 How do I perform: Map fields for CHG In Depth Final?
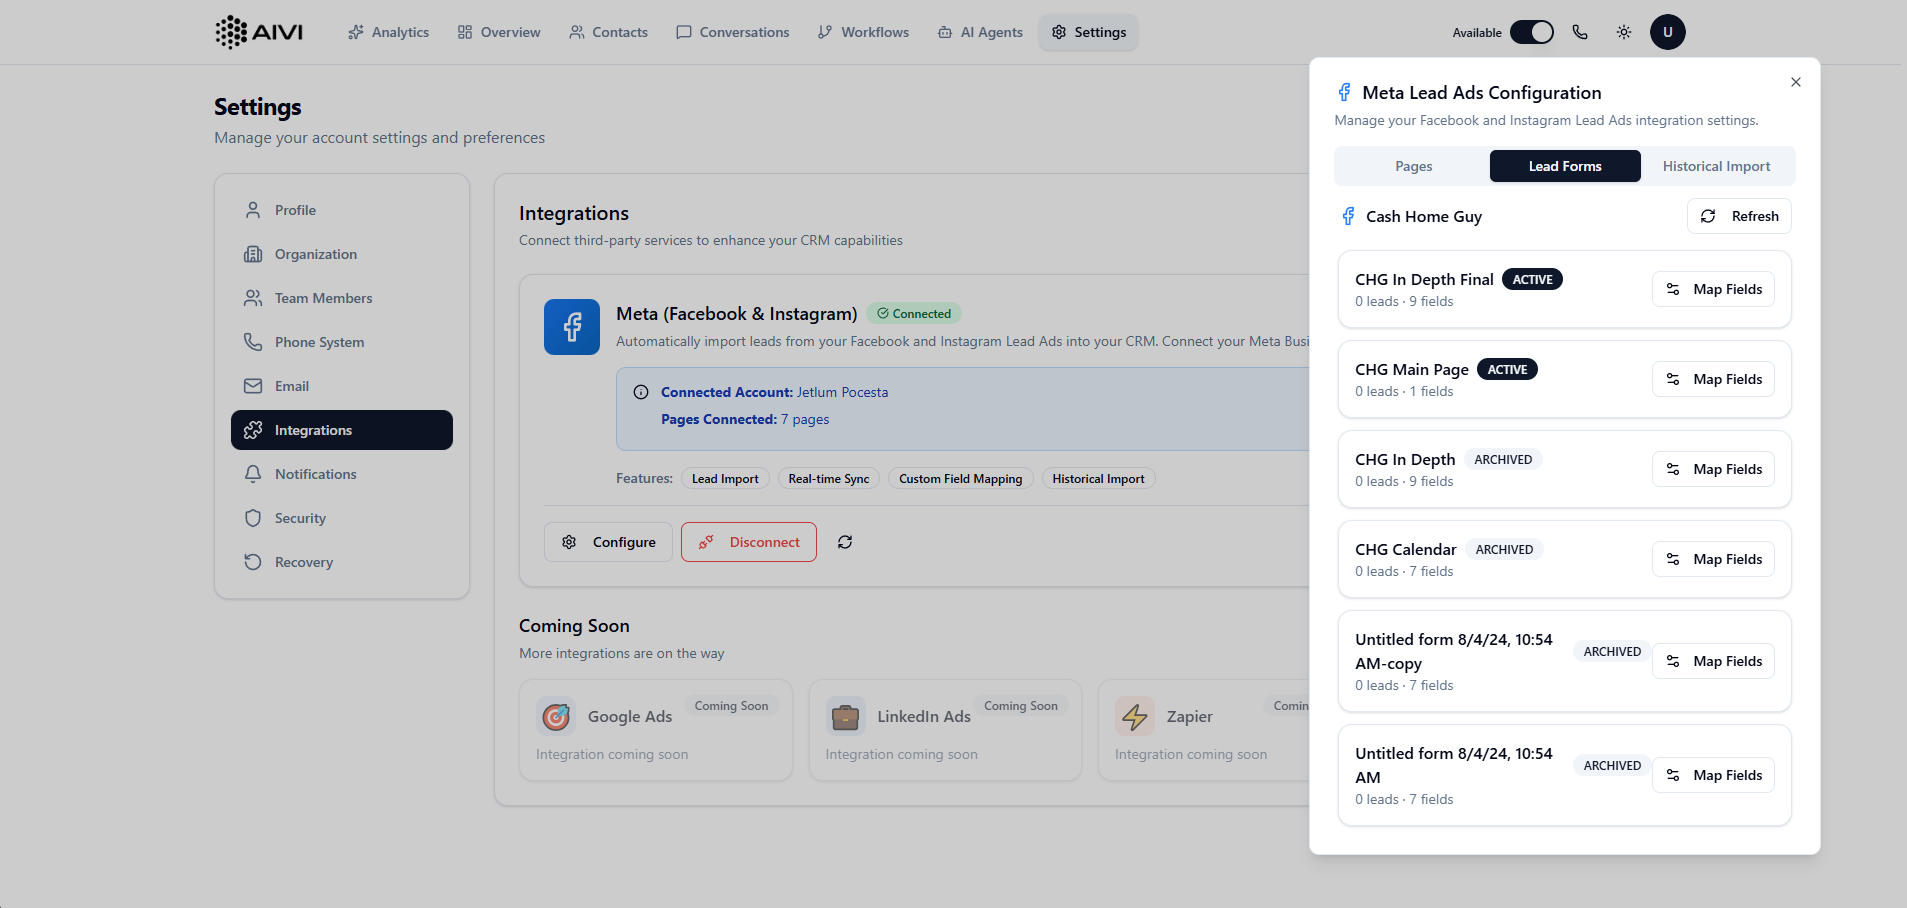coord(1713,289)
